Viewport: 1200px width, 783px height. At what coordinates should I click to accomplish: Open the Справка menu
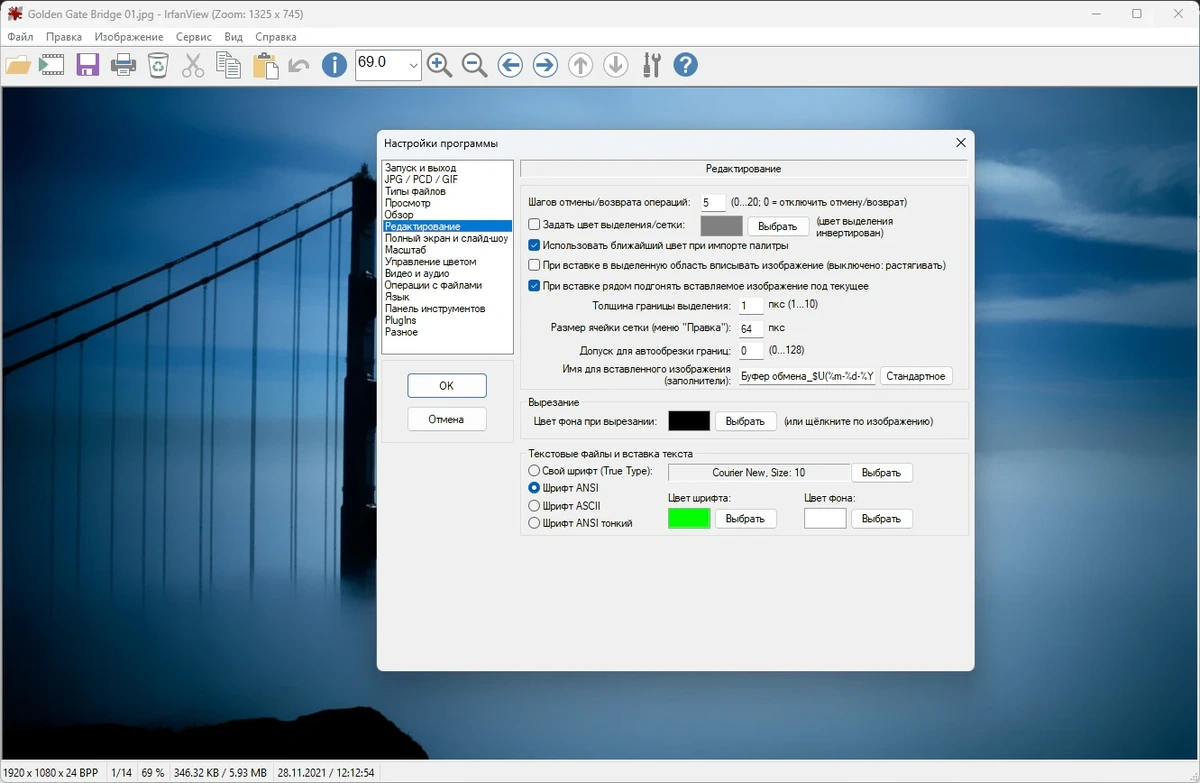click(275, 37)
